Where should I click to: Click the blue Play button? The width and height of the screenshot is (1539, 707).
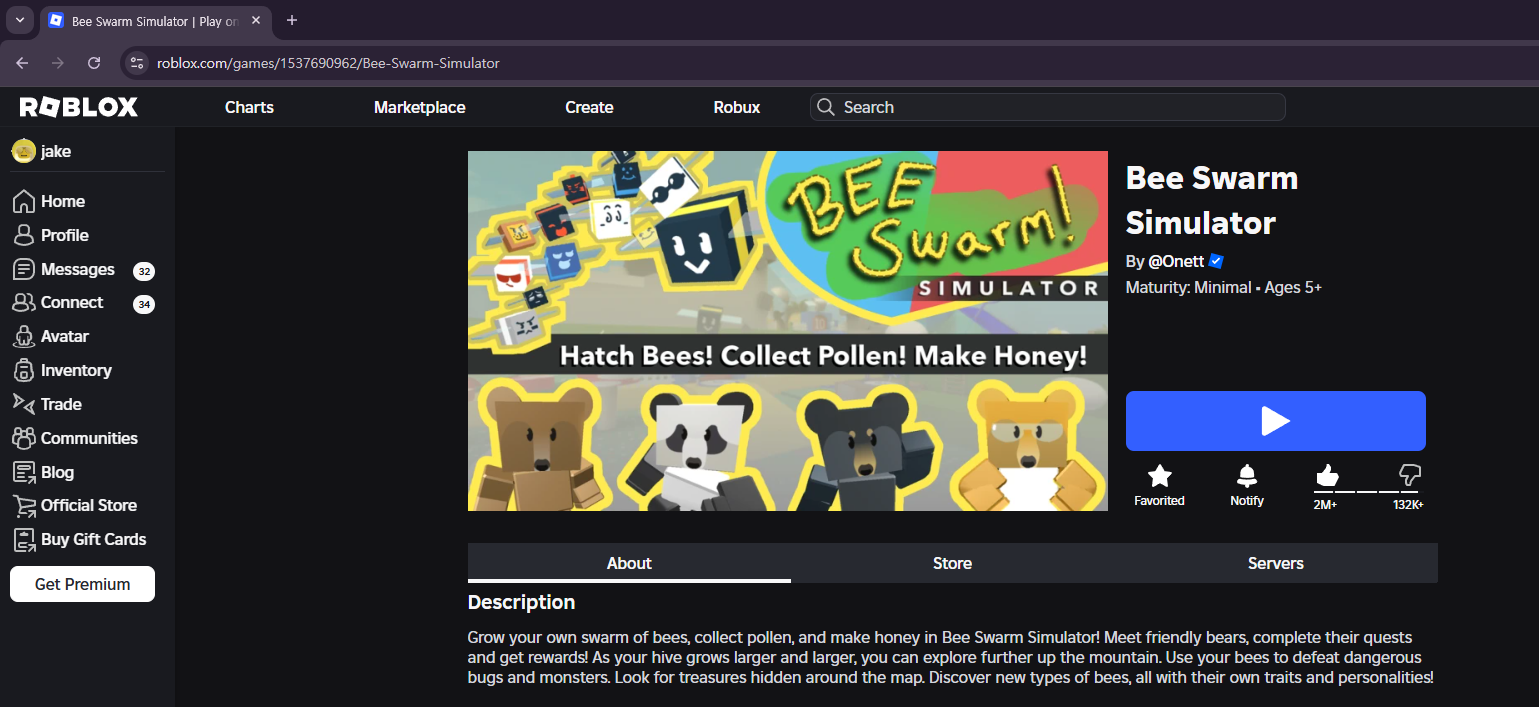point(1276,421)
